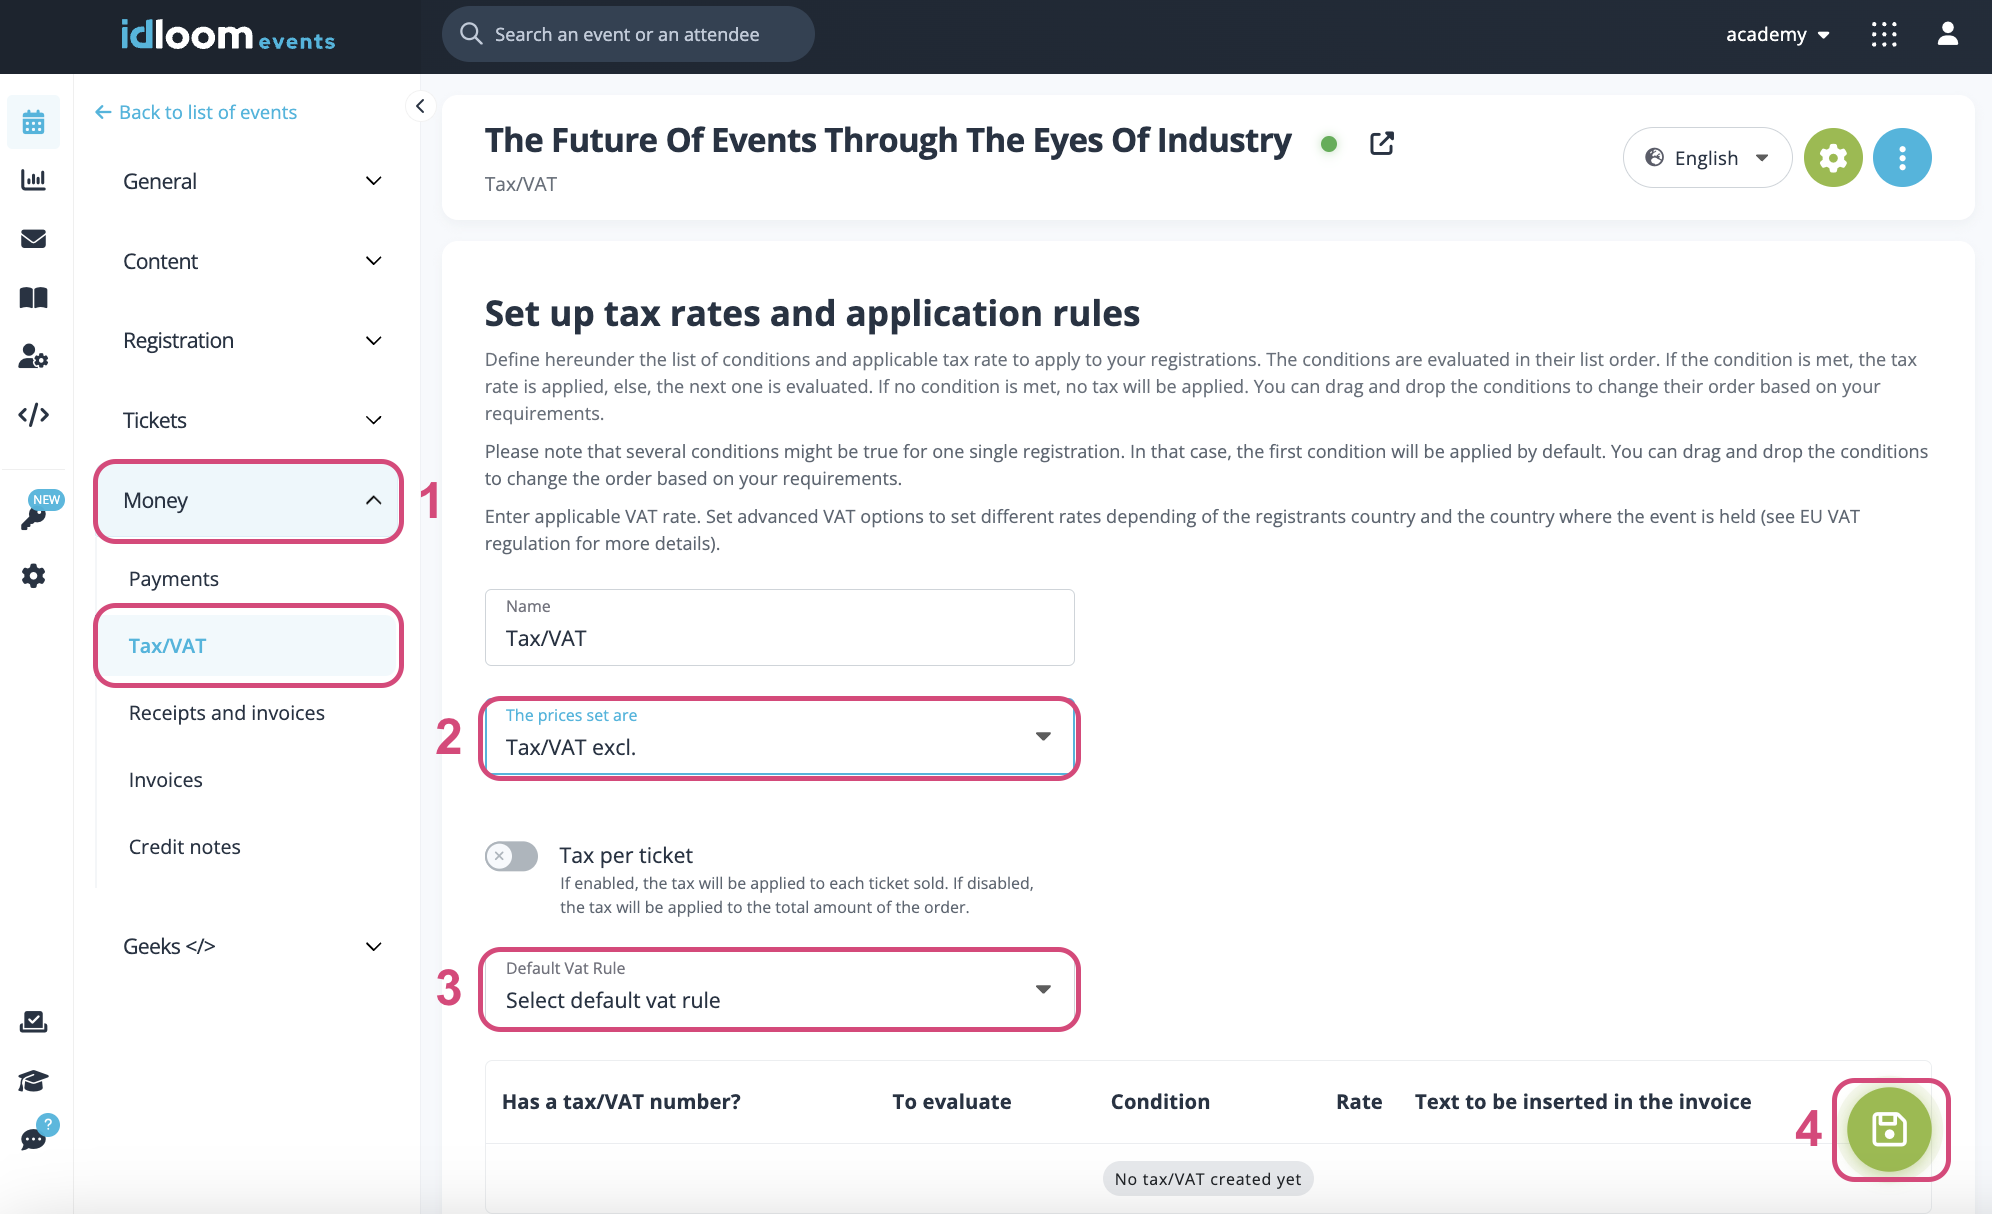This screenshot has height=1214, width=1992.
Task: Navigate to Receipts and invoices submenu
Action: (x=226, y=712)
